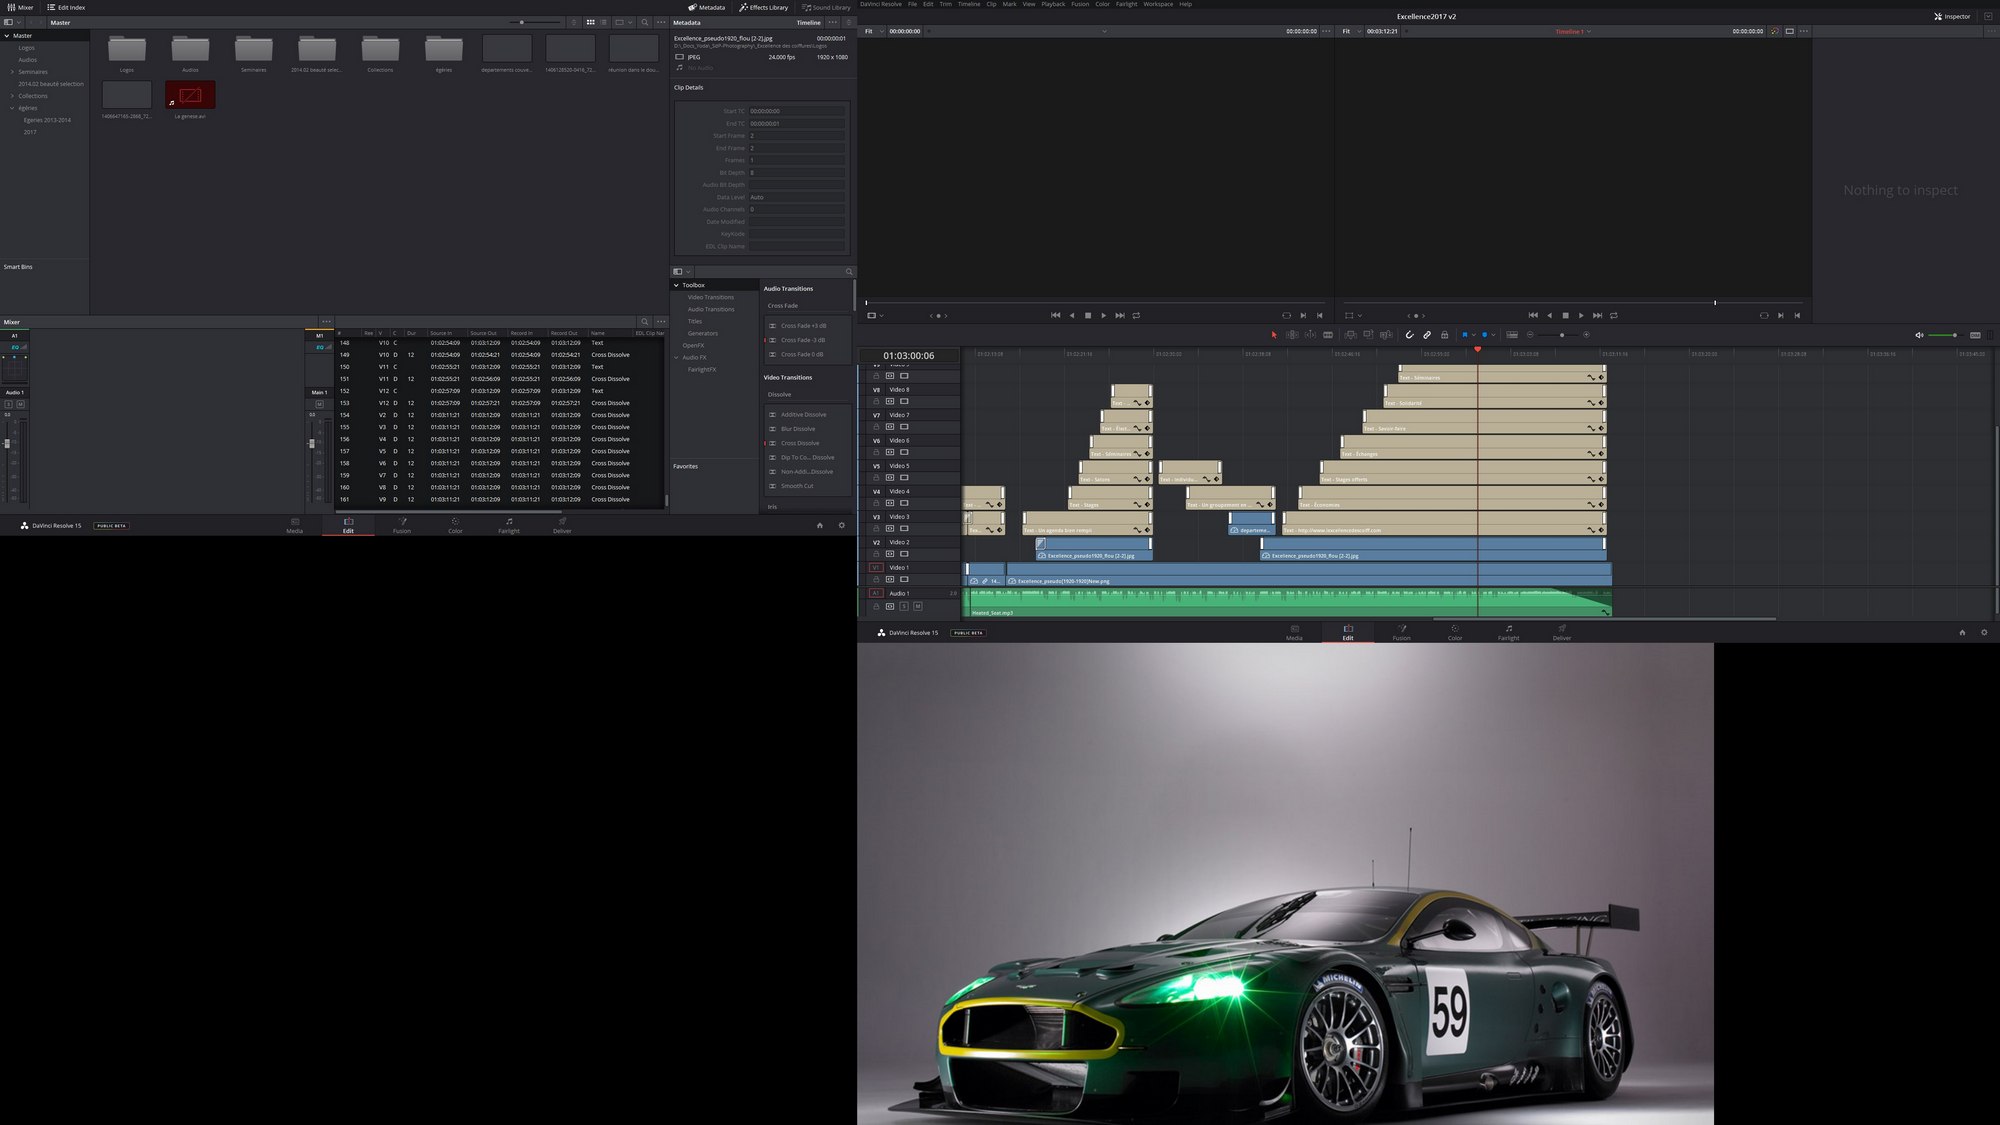Open the flag color dropdown arrow

pos(1473,335)
